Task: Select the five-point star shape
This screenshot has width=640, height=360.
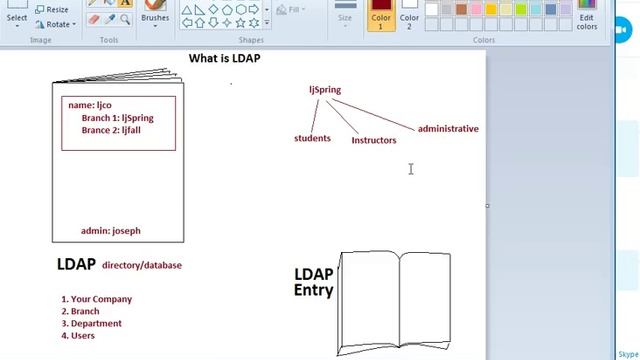Action: pos(241,23)
